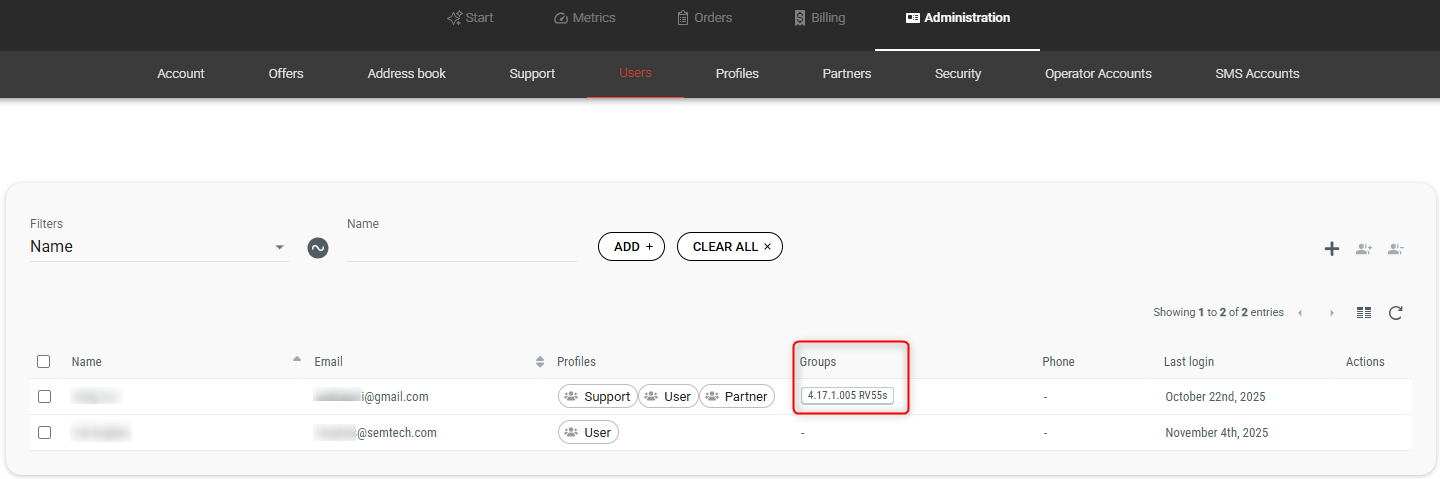Viewport: 1440px width, 479px height.
Task: Toggle the select-all checkbox in table header
Action: coord(44,362)
